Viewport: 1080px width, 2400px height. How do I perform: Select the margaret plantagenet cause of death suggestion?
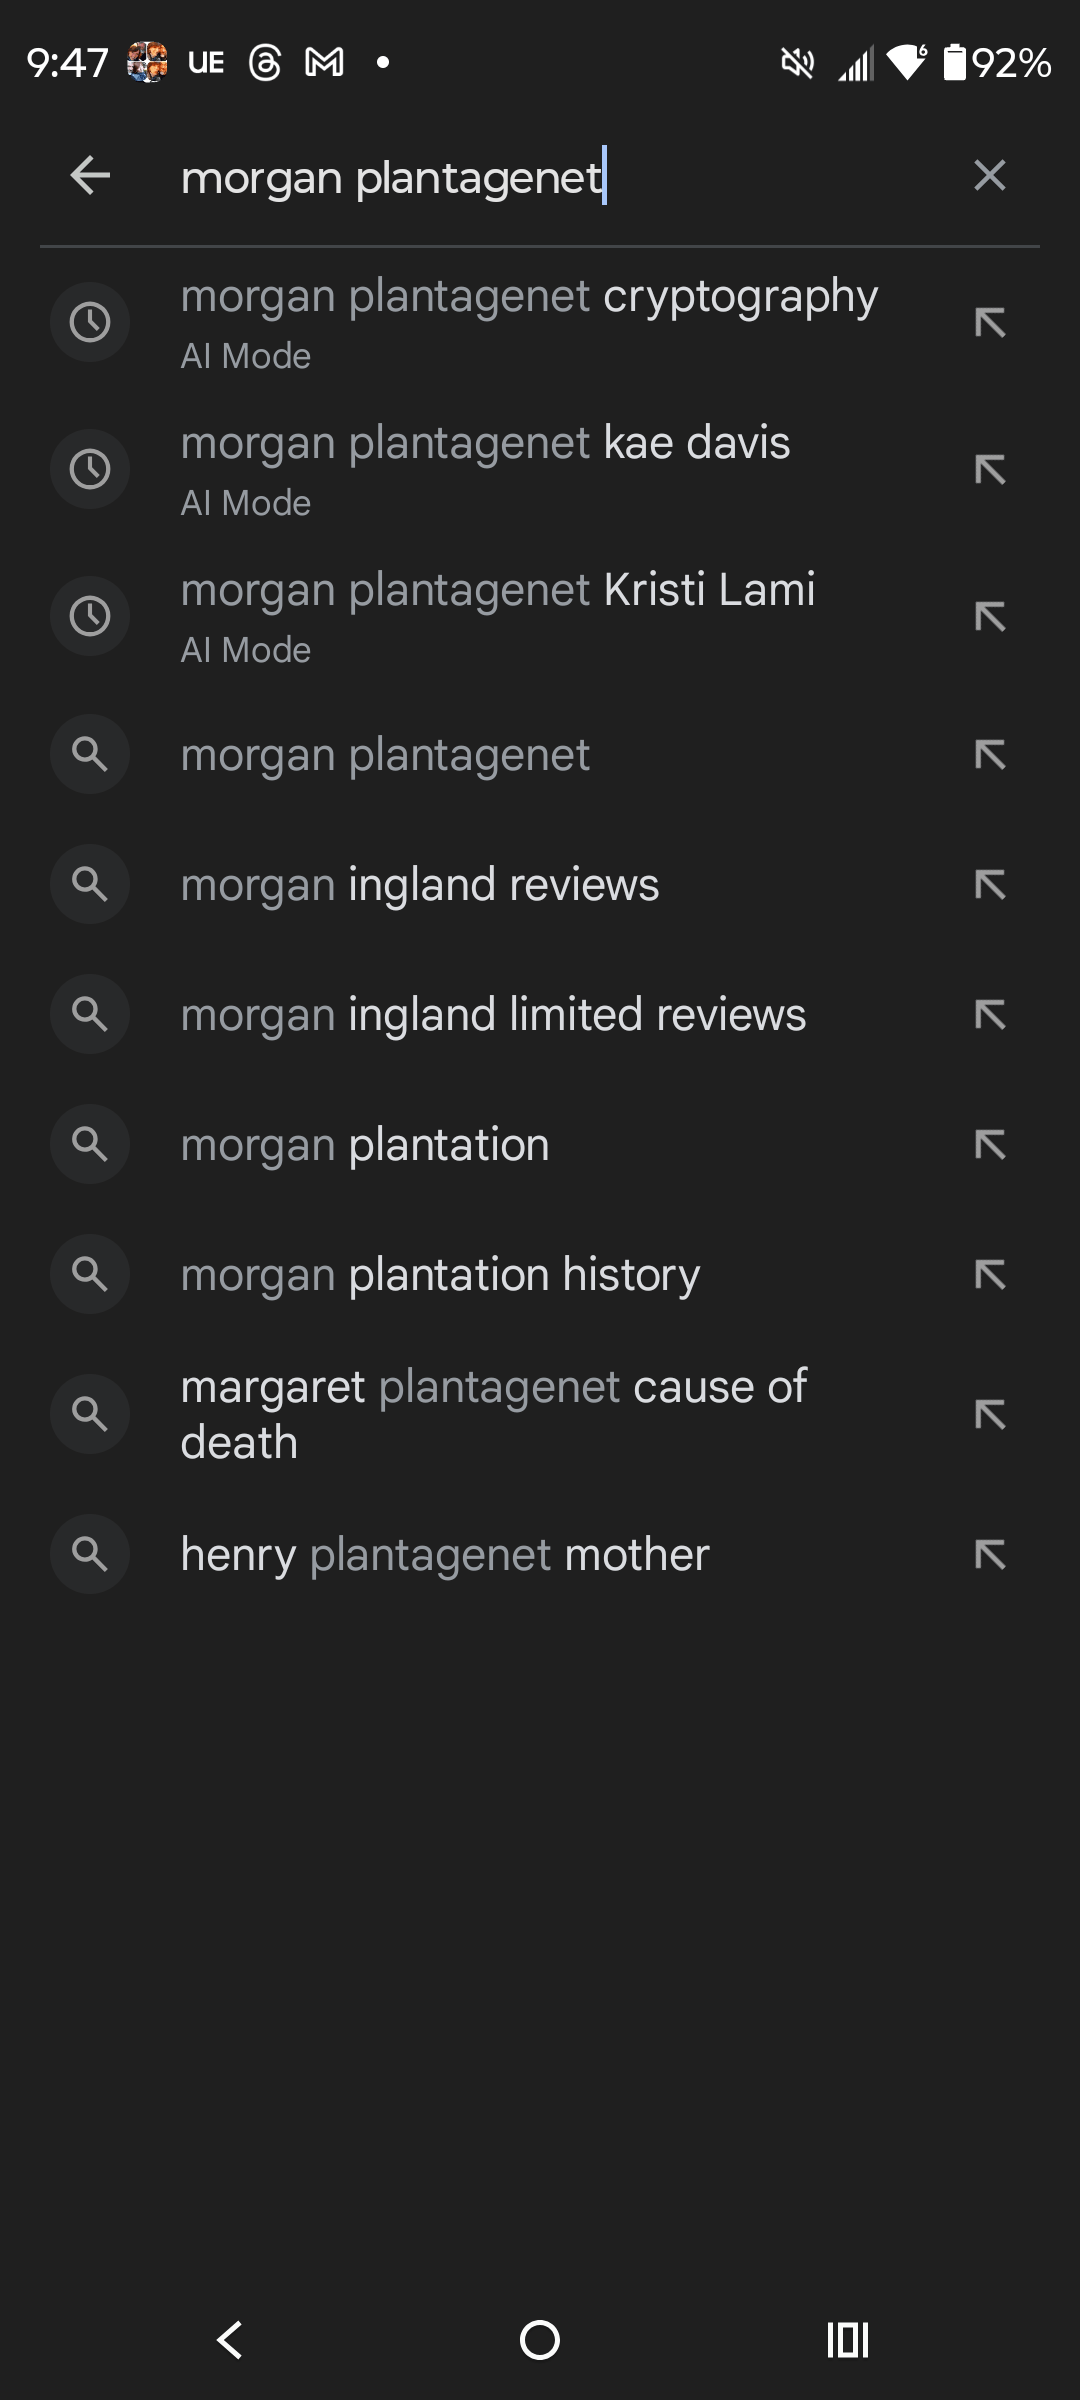pyautogui.click(x=494, y=1414)
